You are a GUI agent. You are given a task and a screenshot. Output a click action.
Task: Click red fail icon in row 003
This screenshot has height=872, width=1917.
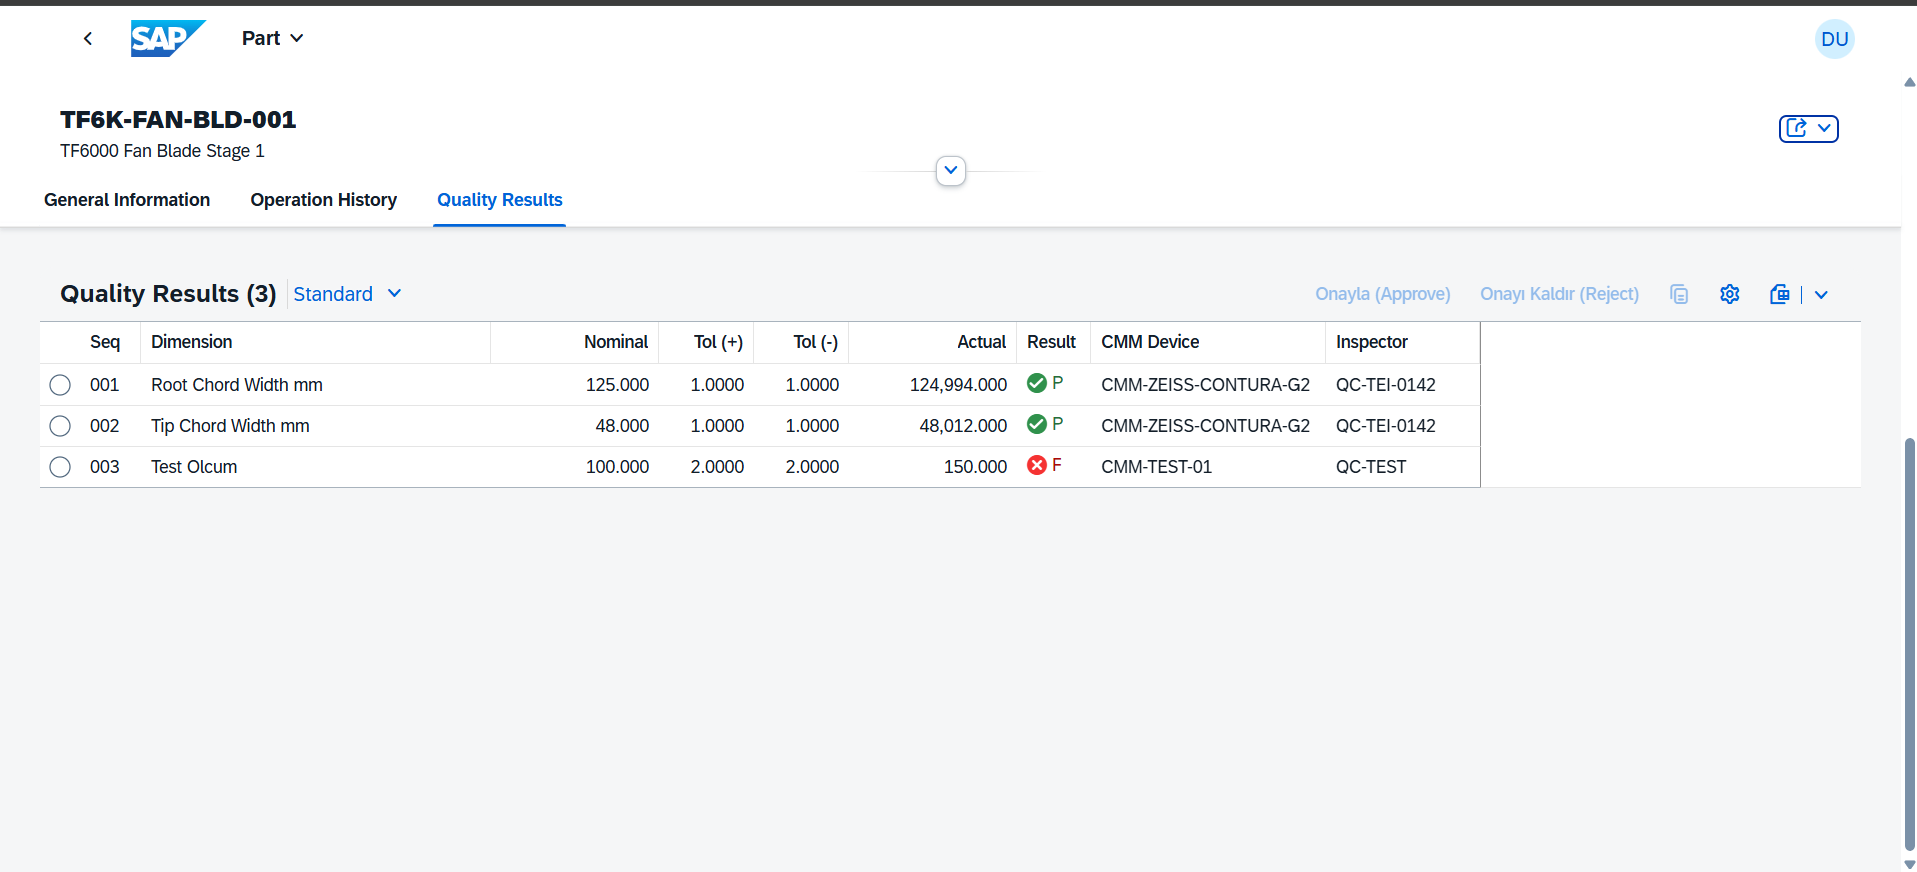point(1037,465)
